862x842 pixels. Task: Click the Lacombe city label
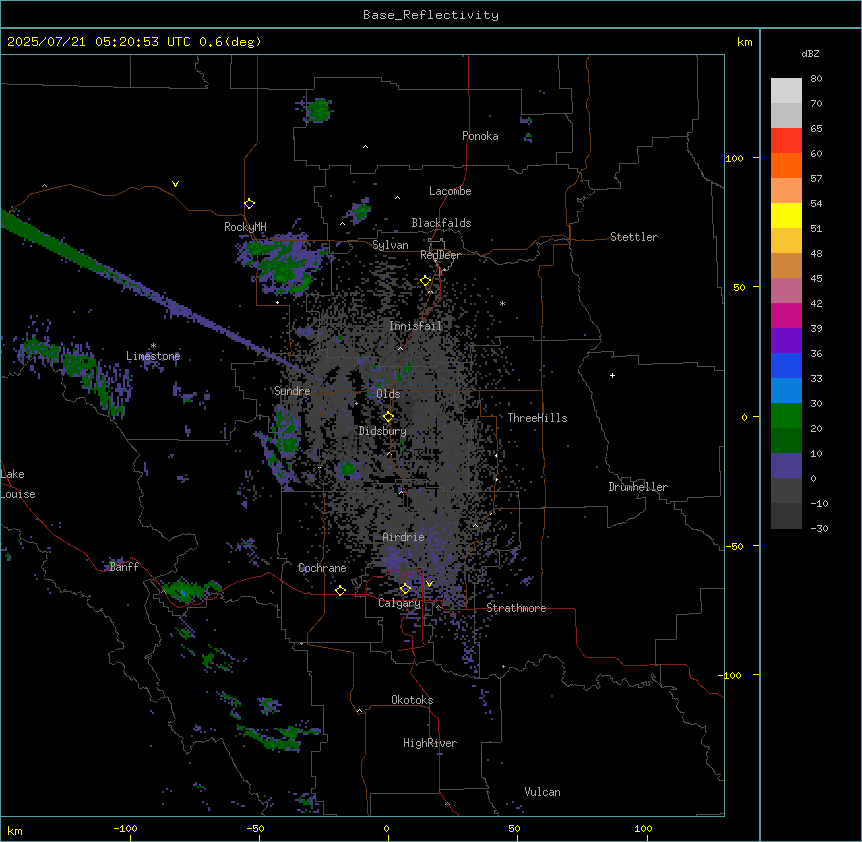point(450,191)
